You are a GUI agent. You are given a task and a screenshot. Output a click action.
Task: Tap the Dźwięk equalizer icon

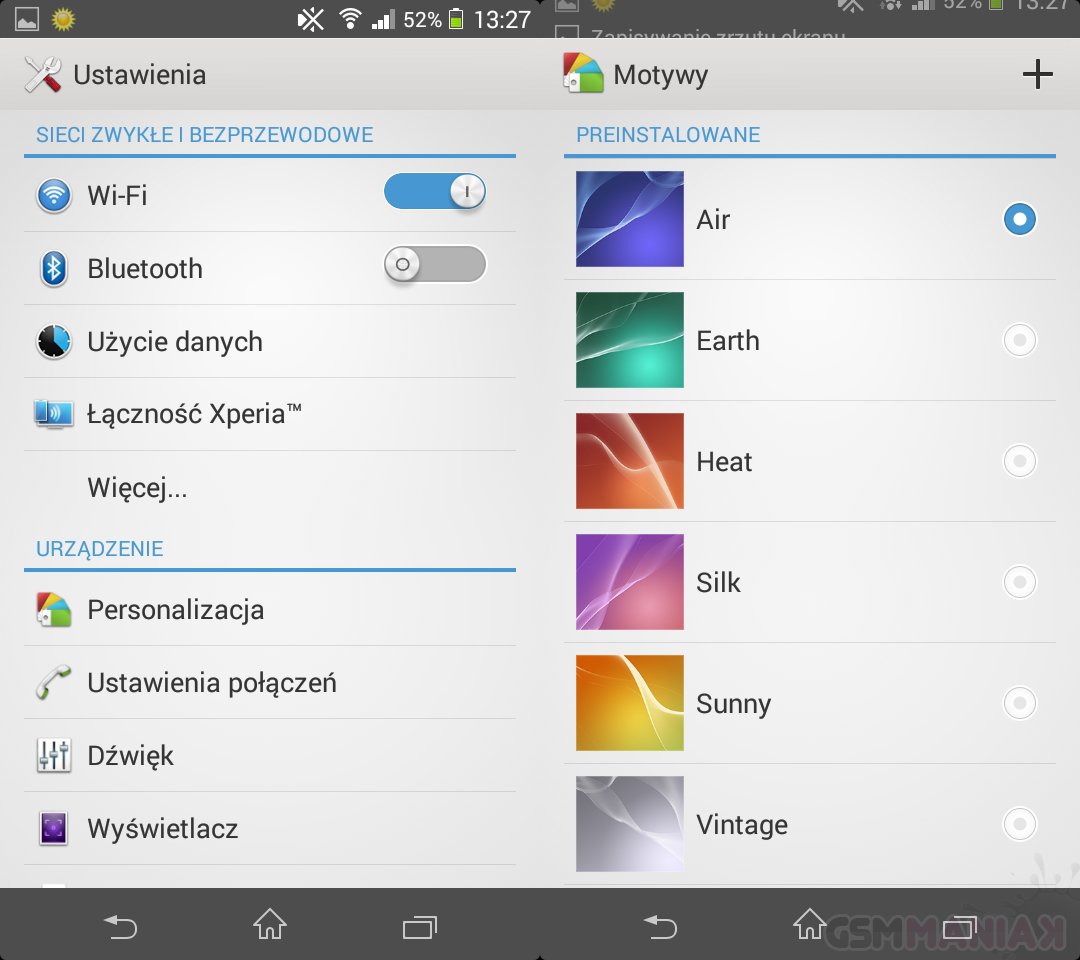[54, 756]
